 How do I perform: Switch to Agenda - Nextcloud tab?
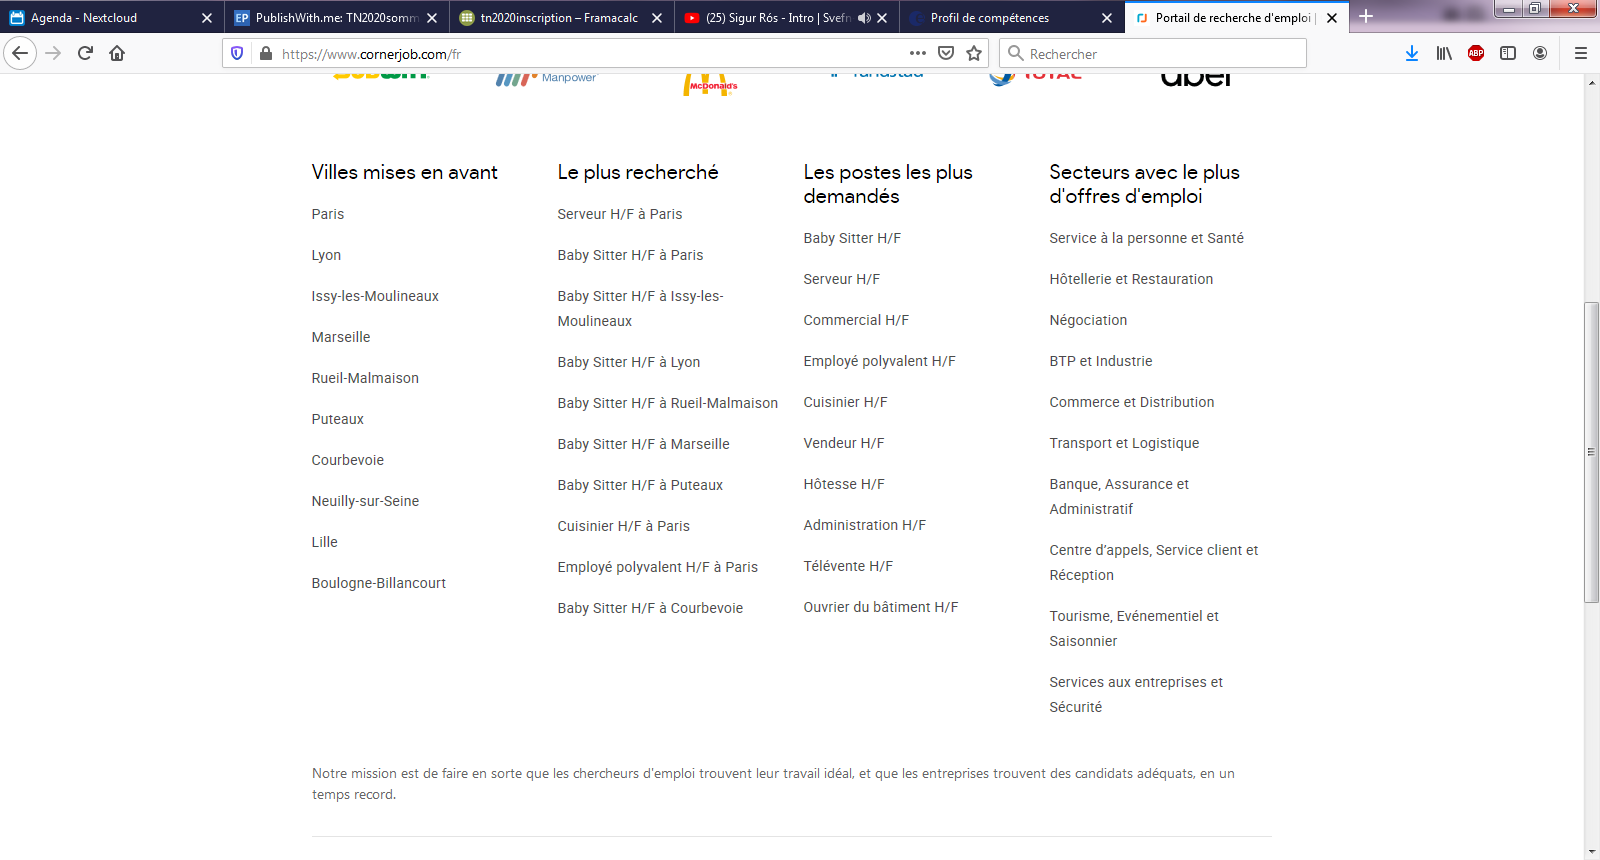pos(100,18)
